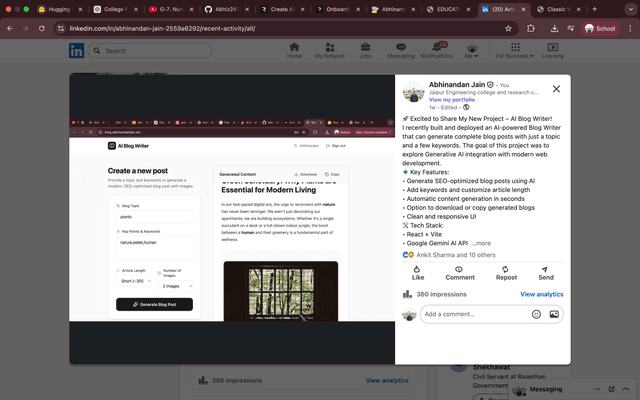This screenshot has width=640, height=400.
Task: Open View analytics in the background feed
Action: 387,380
